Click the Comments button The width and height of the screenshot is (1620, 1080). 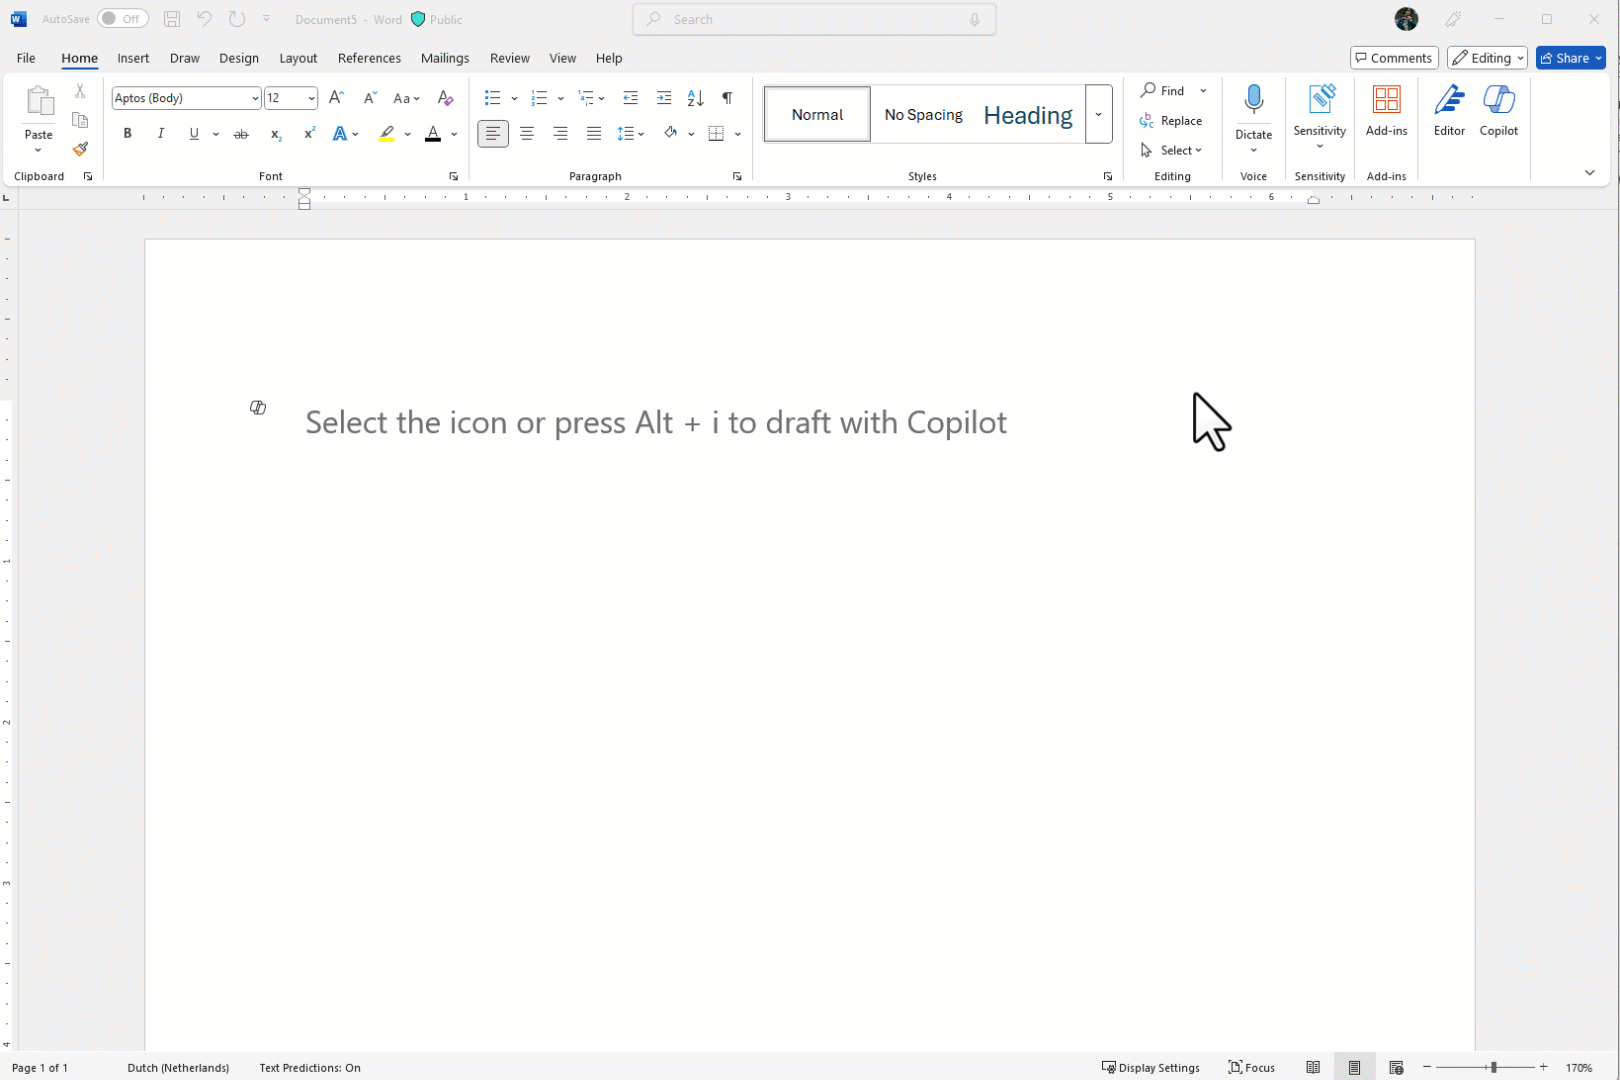point(1393,58)
